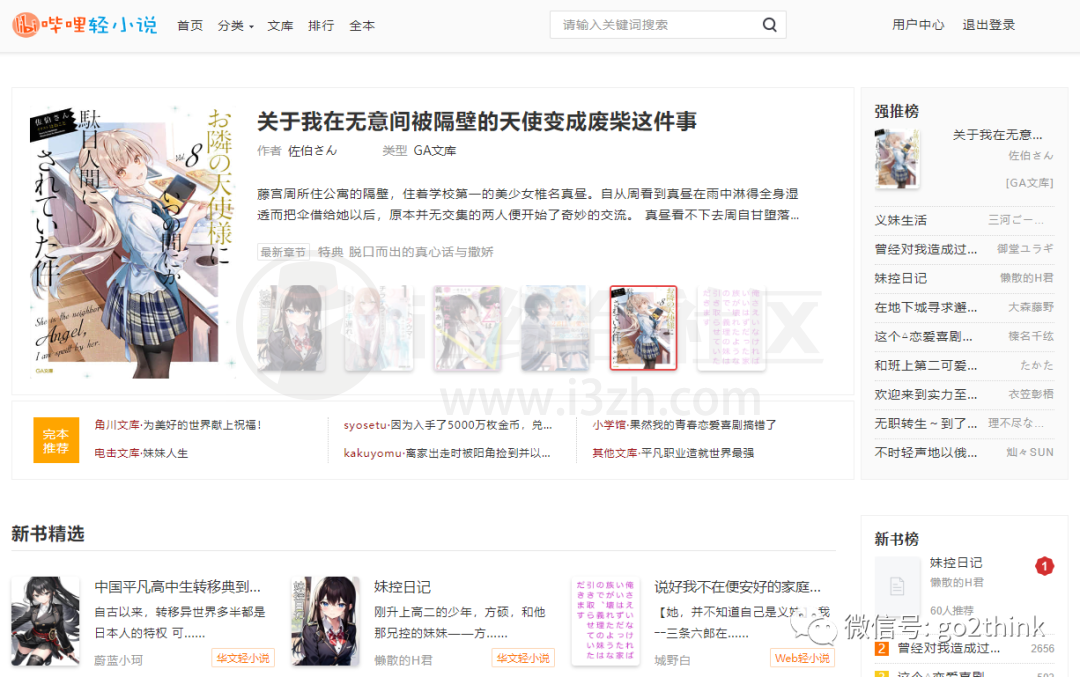Open 角川文库·为美好的世界献上祝福!
Viewport: 1080px width, 677px height.
click(178, 425)
